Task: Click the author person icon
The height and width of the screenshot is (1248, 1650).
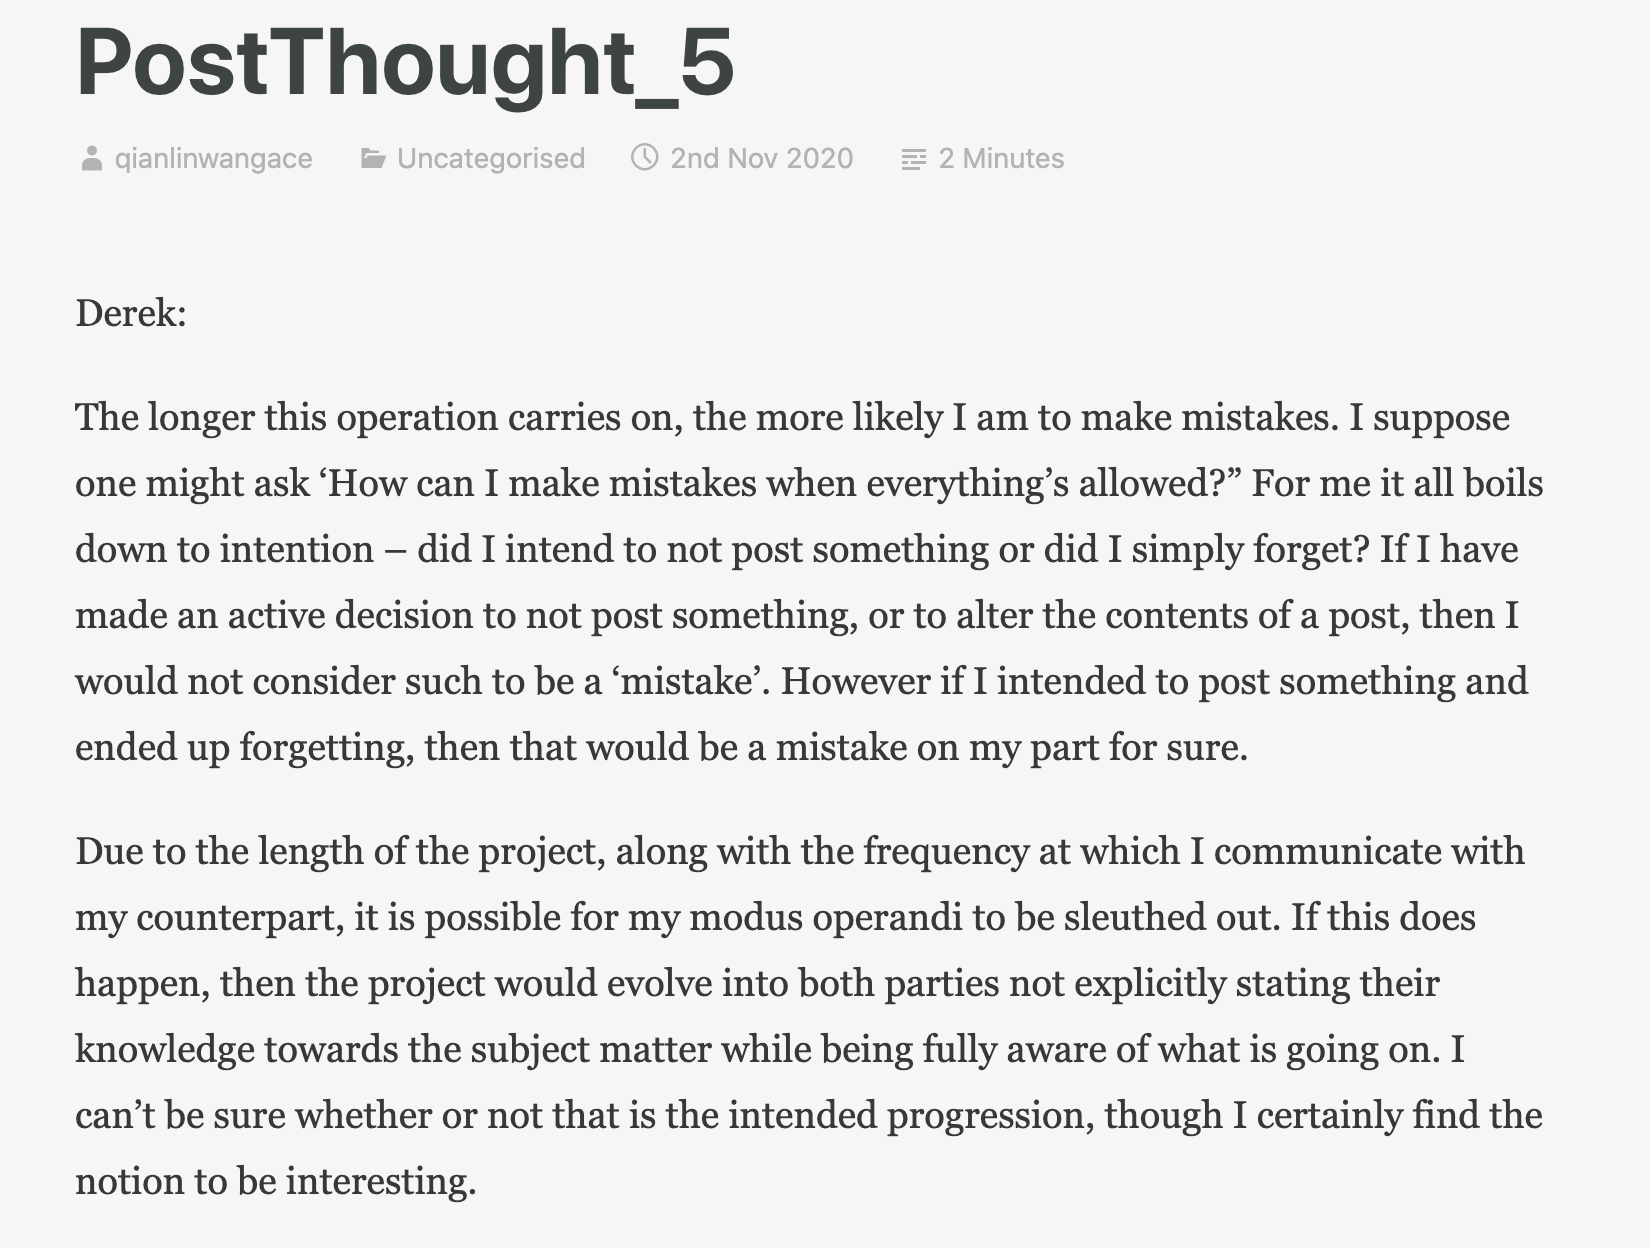Action: 91,159
